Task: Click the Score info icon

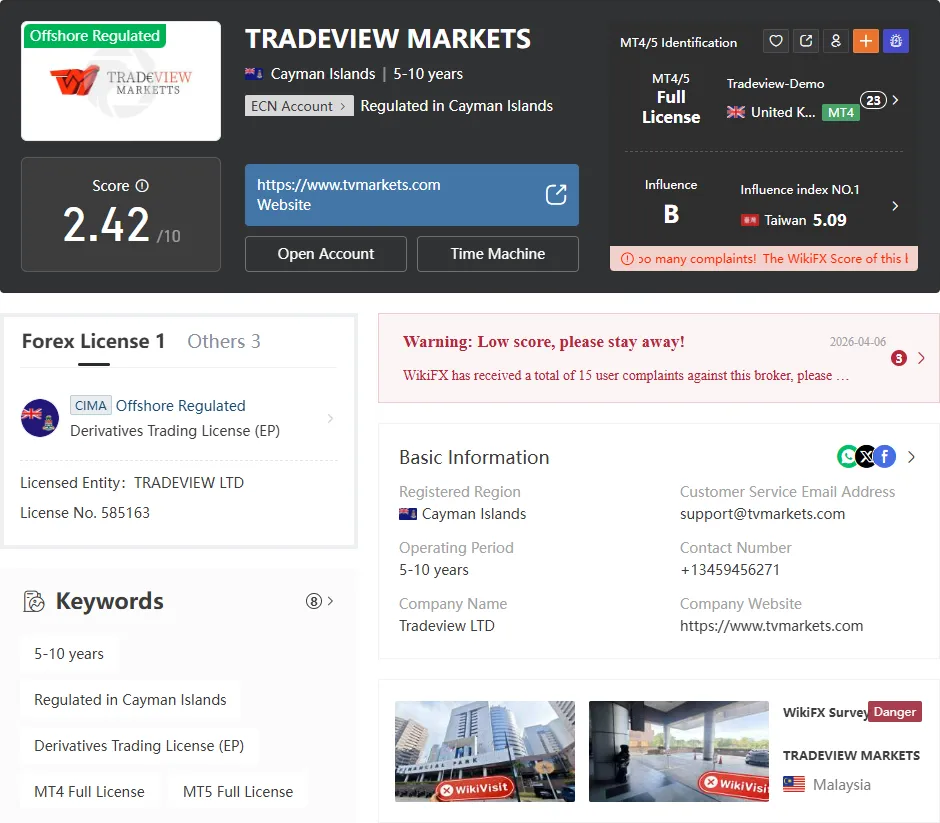Action: tap(142, 186)
